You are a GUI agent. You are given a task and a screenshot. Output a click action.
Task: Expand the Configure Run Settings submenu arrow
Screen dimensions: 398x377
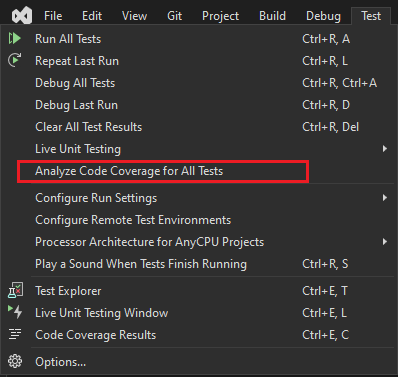tap(385, 198)
